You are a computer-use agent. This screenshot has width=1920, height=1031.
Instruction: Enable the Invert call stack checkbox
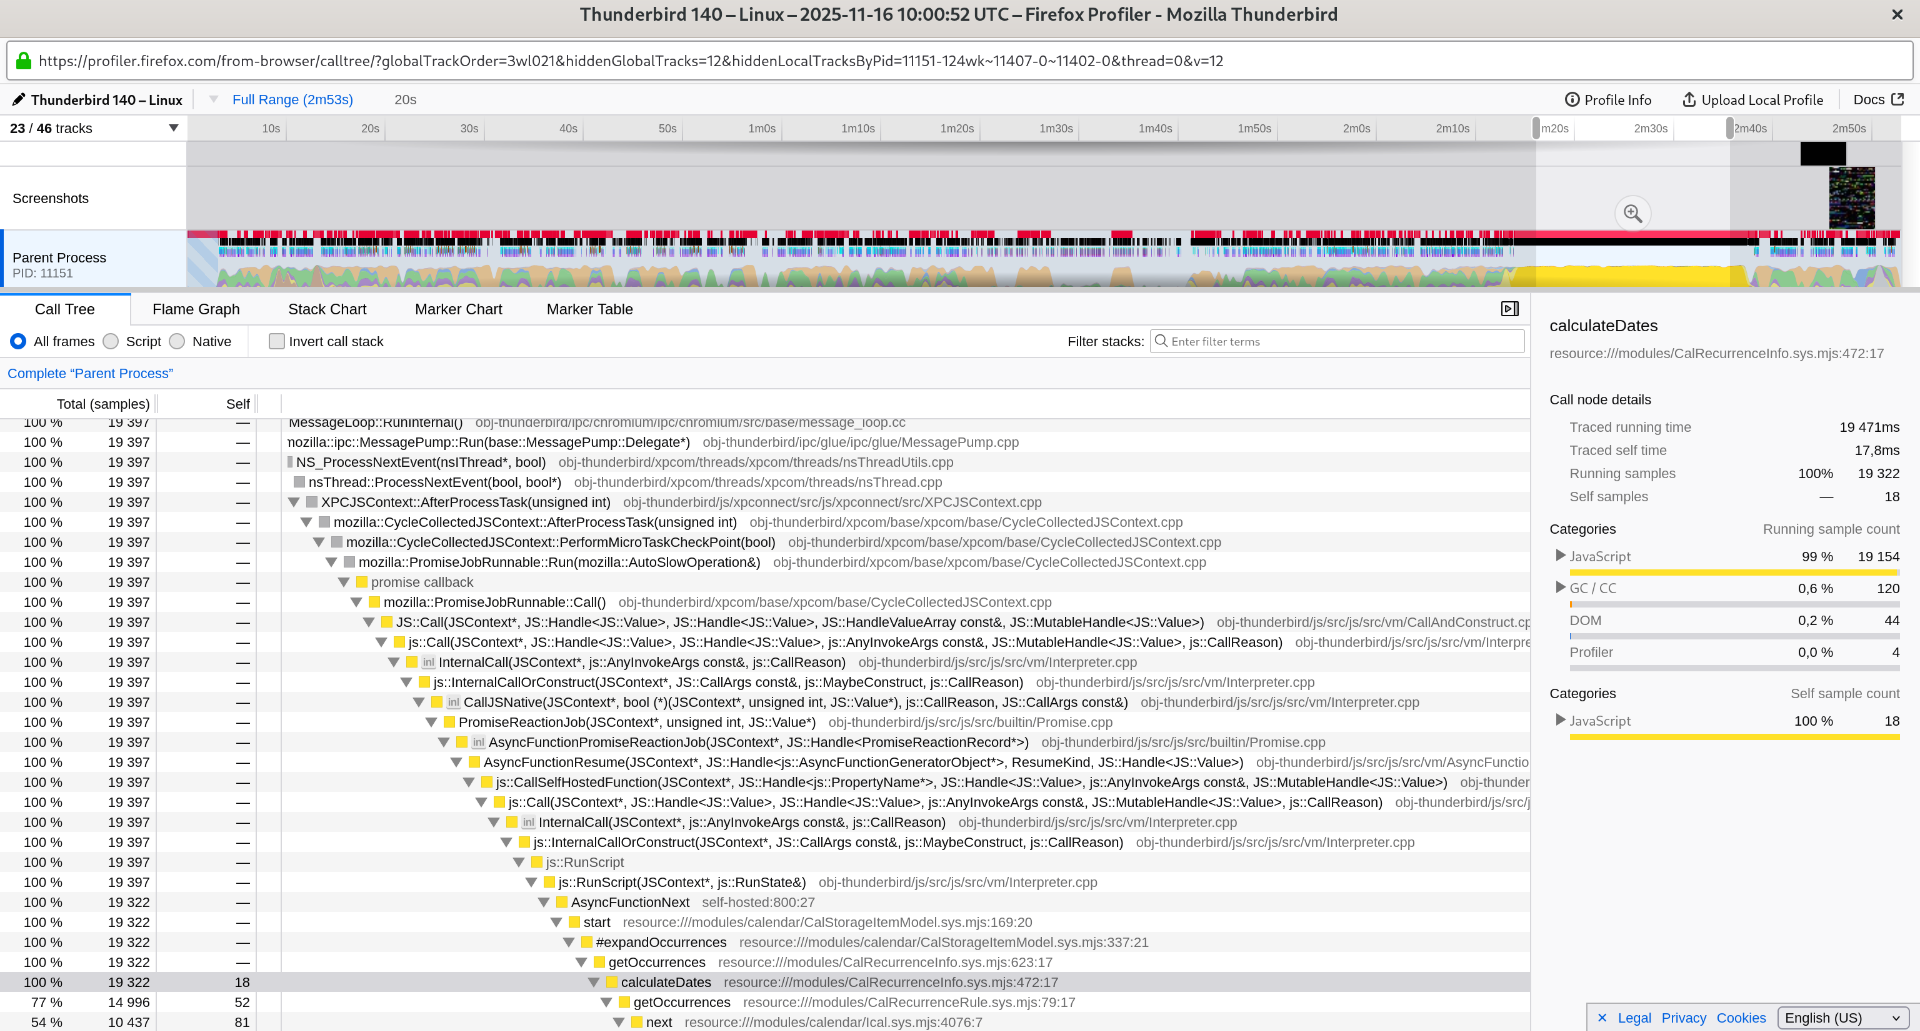[x=277, y=341]
